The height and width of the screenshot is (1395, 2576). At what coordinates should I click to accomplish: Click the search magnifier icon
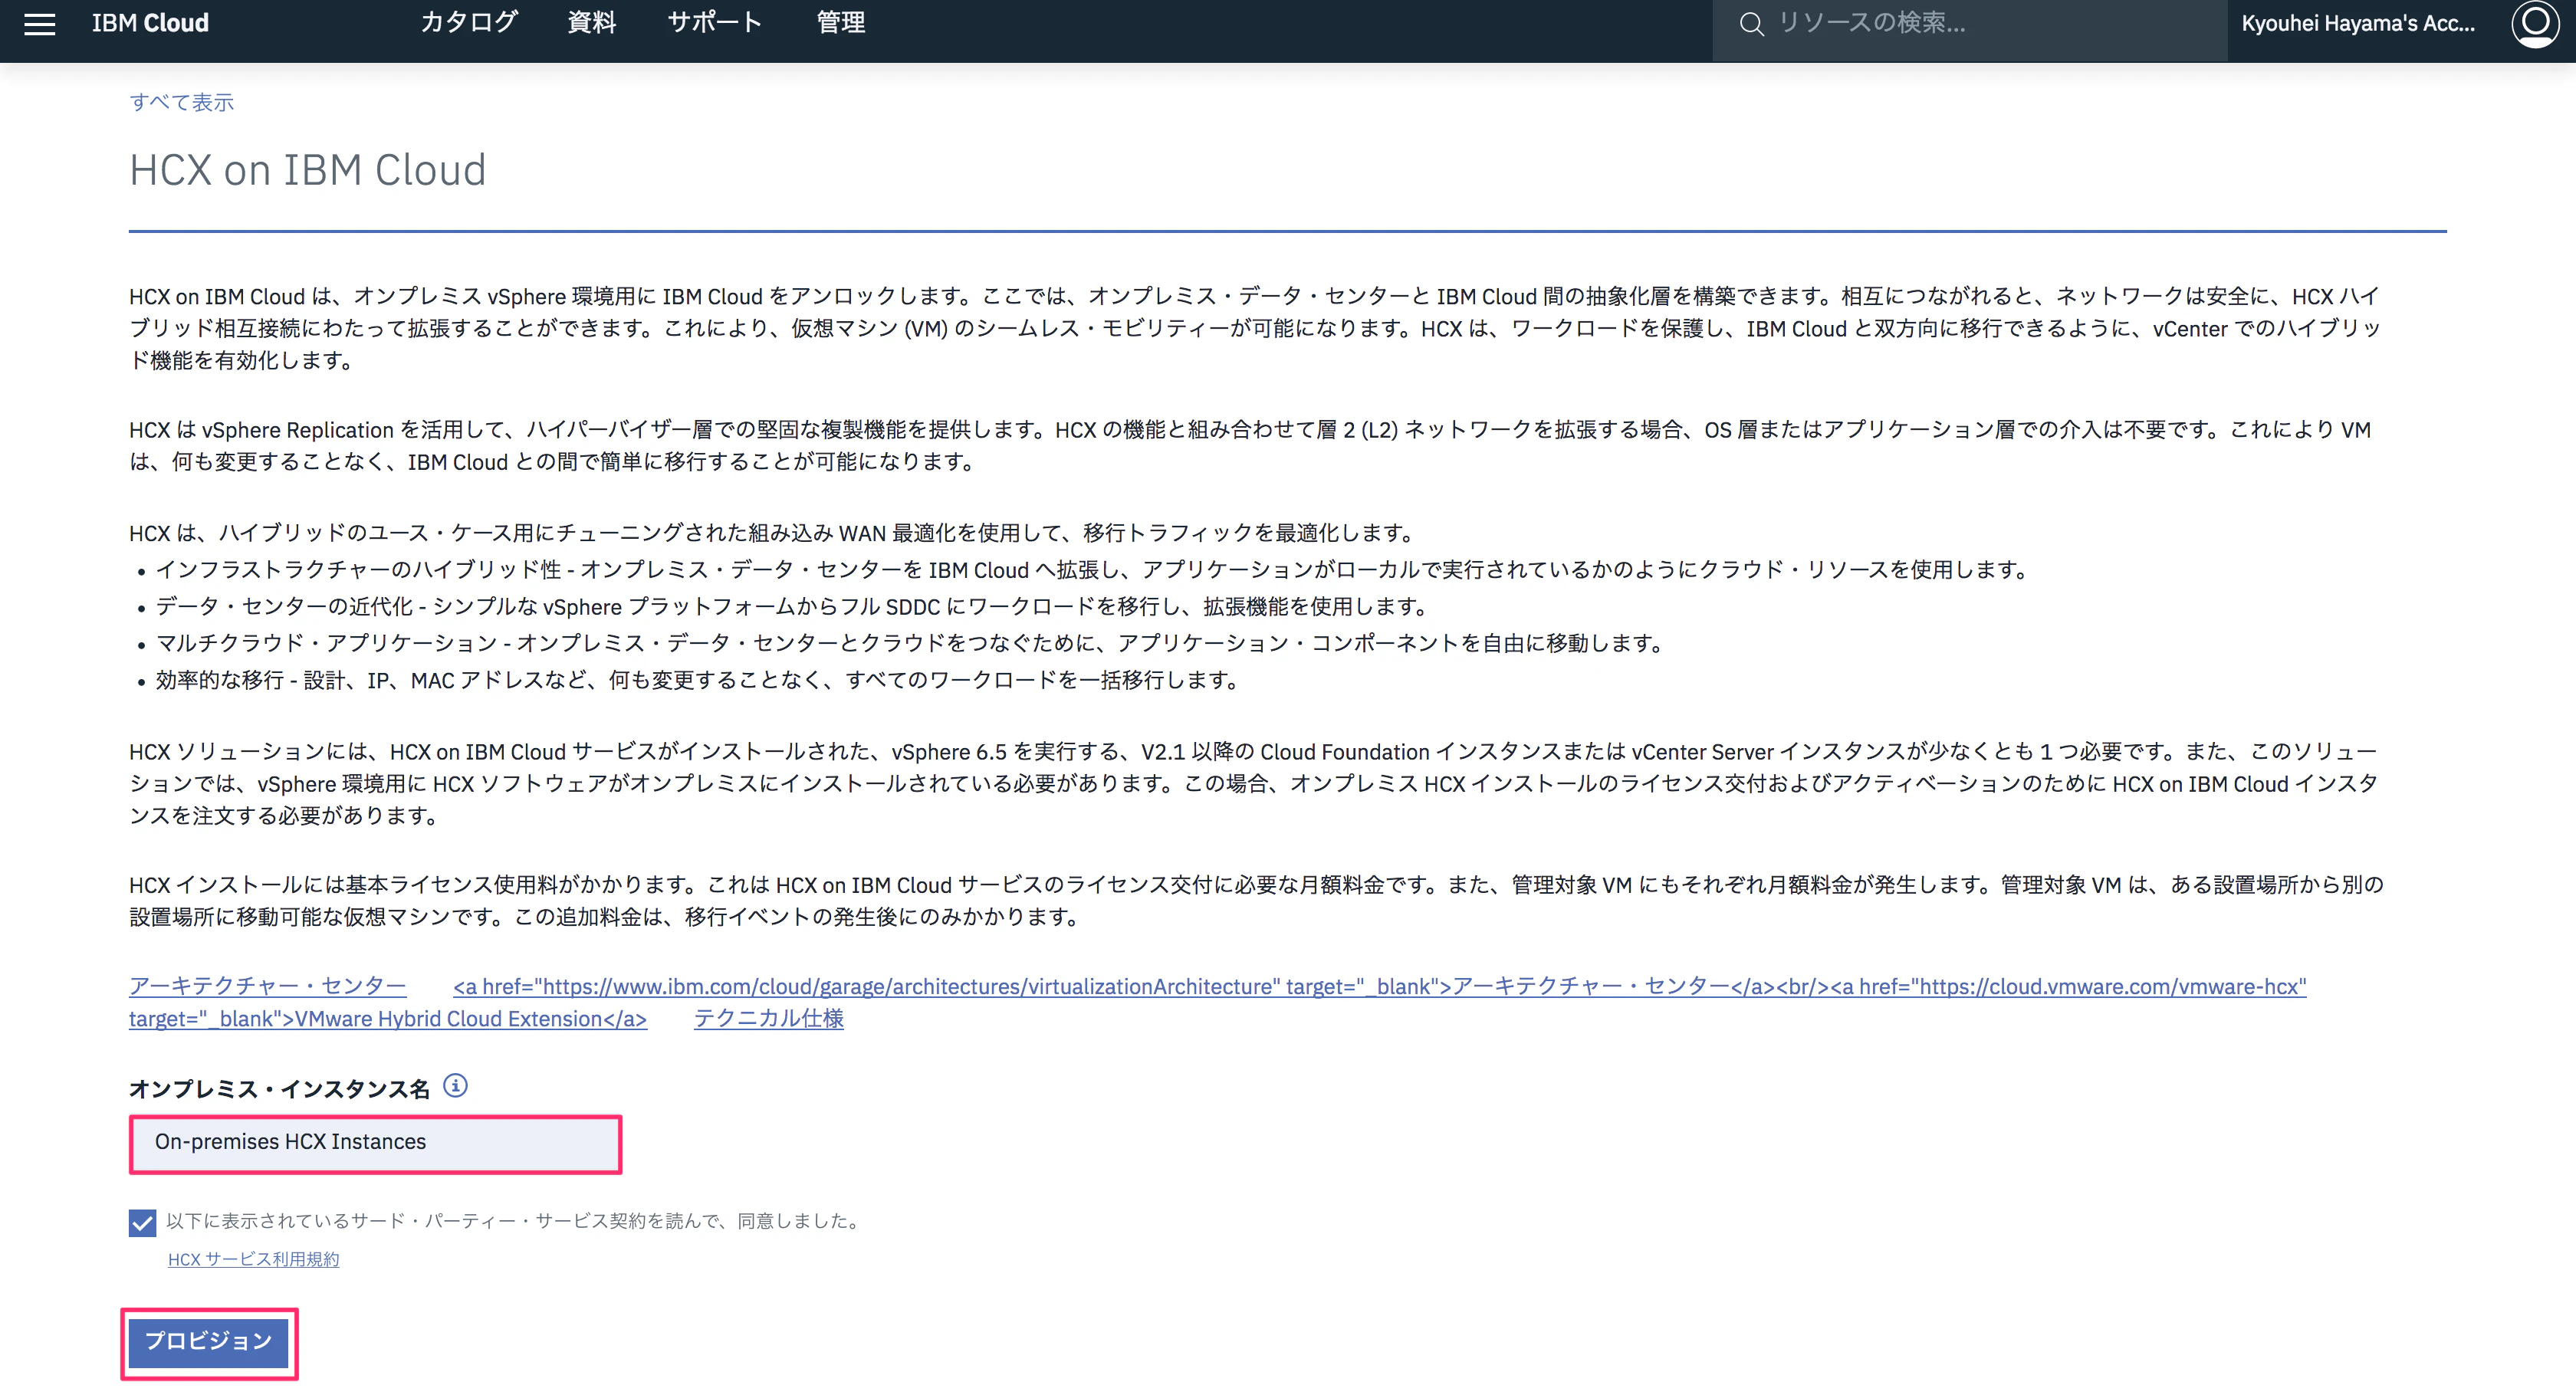[1751, 23]
